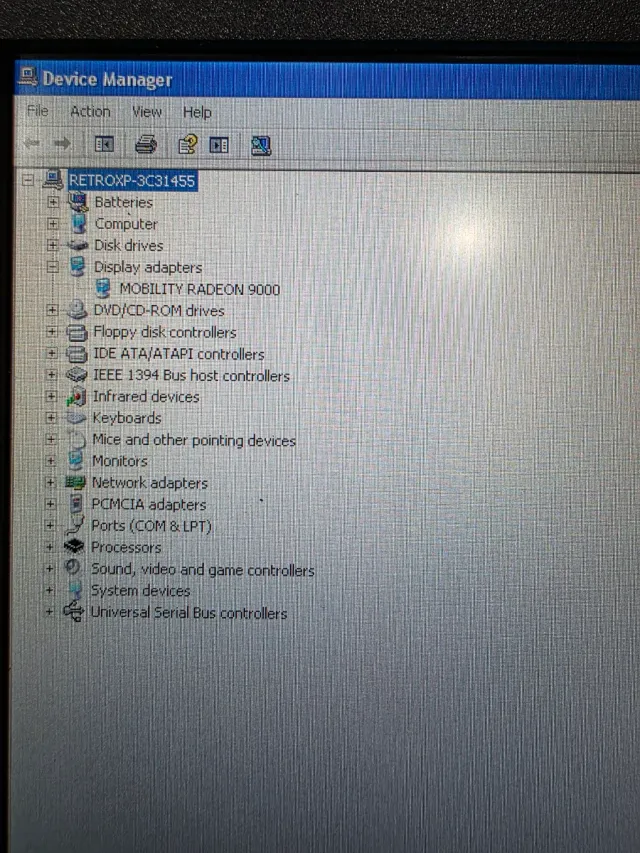The height and width of the screenshot is (853, 640).
Task: Click the Processors chip icon
Action: coord(74,546)
